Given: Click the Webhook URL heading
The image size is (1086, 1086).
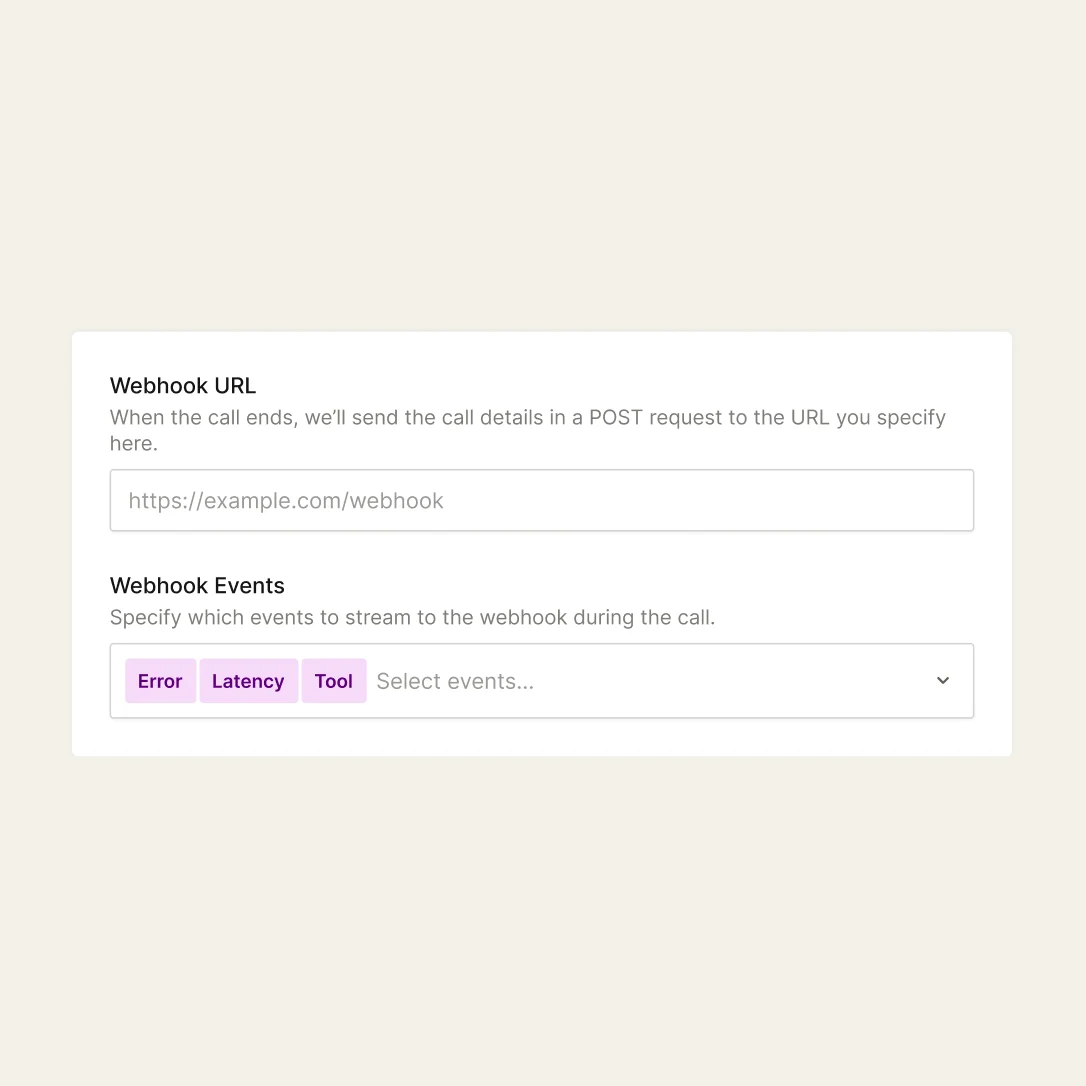Looking at the screenshot, I should tap(183, 385).
